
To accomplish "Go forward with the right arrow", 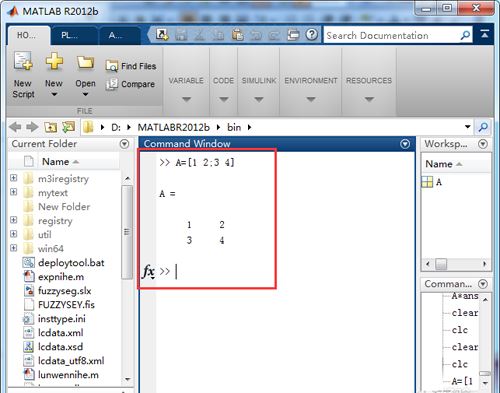I will pos(32,127).
